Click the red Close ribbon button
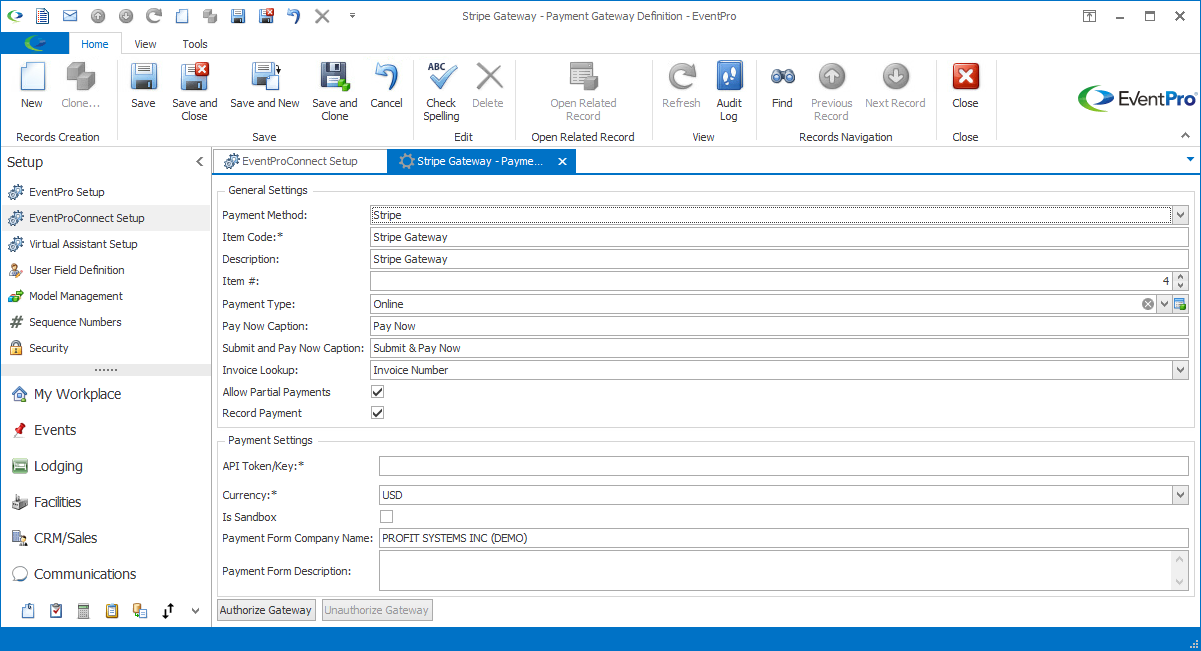This screenshot has width=1201, height=651. coord(965,85)
